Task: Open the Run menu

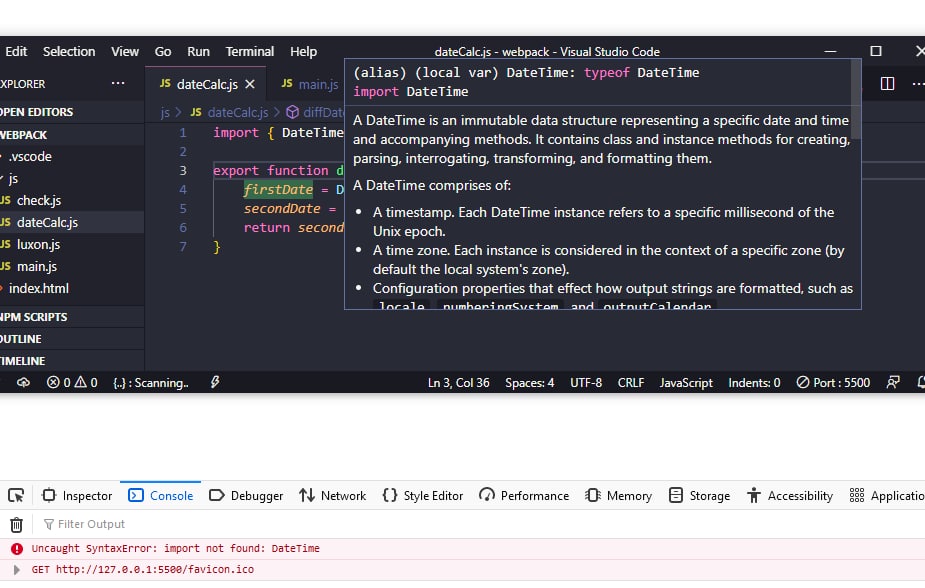Action: [x=198, y=51]
